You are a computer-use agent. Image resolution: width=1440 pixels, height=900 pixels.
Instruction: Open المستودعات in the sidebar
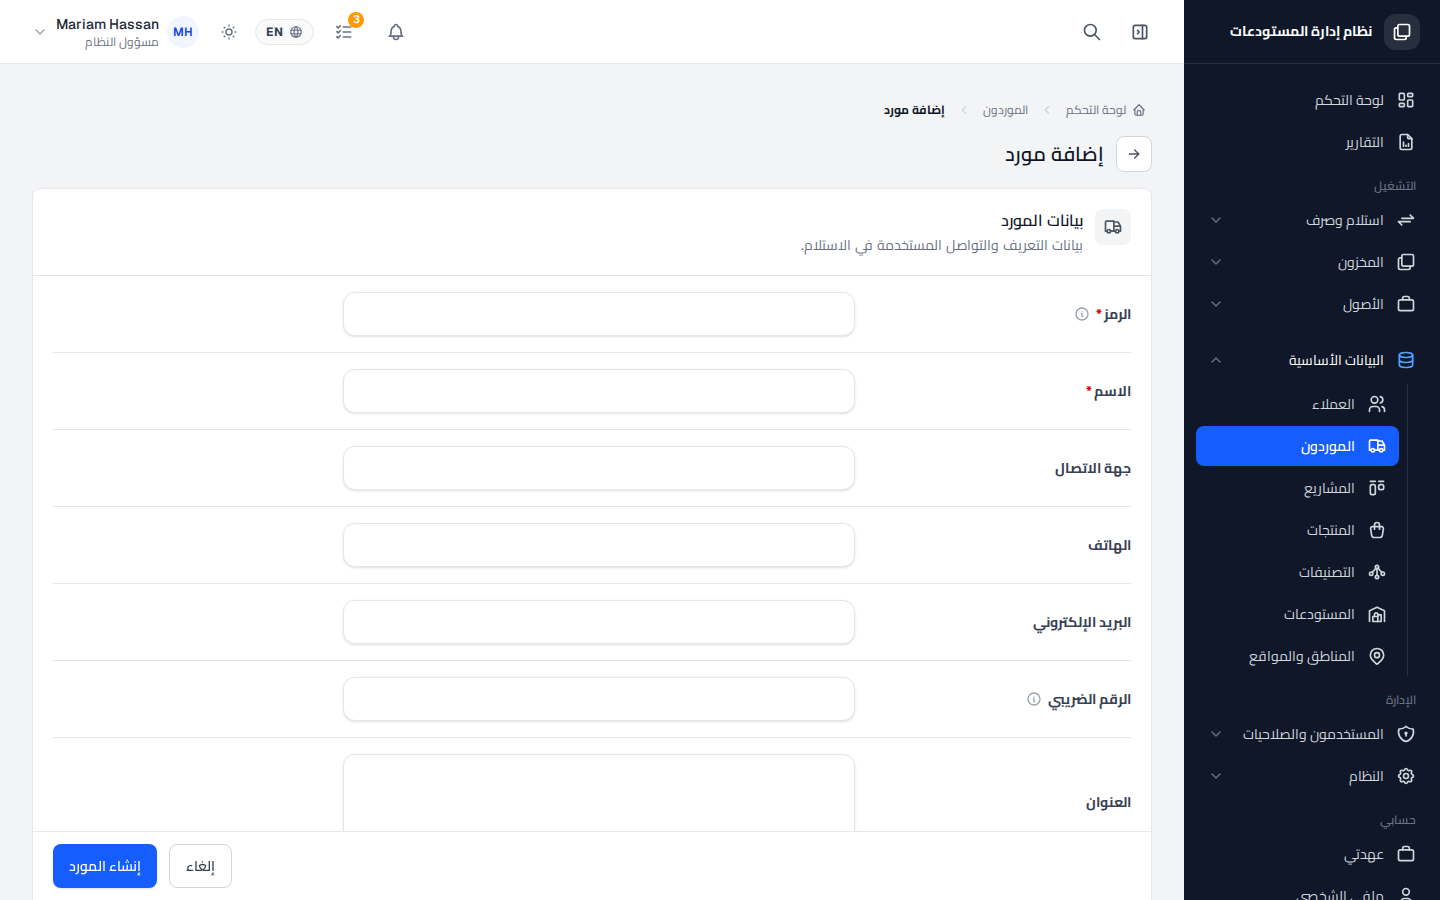pos(1297,614)
